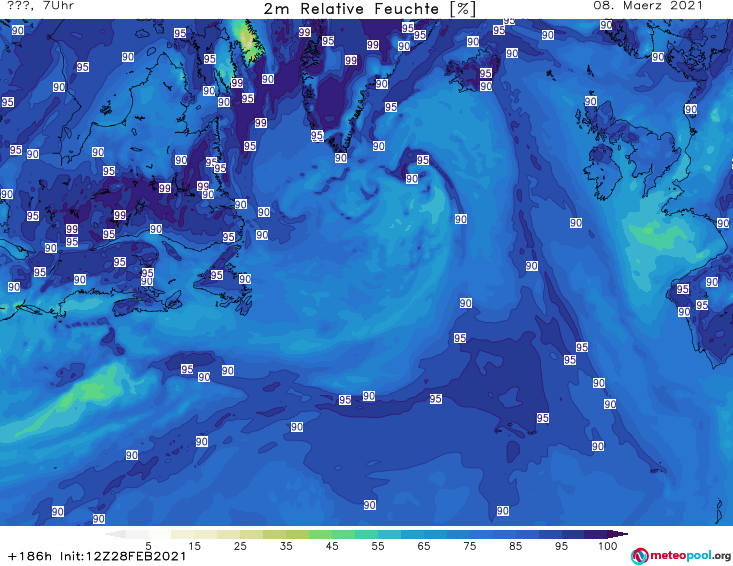Click the "Init:12Z28FEB2021" run label
733x566 pixels.
coord(123,556)
